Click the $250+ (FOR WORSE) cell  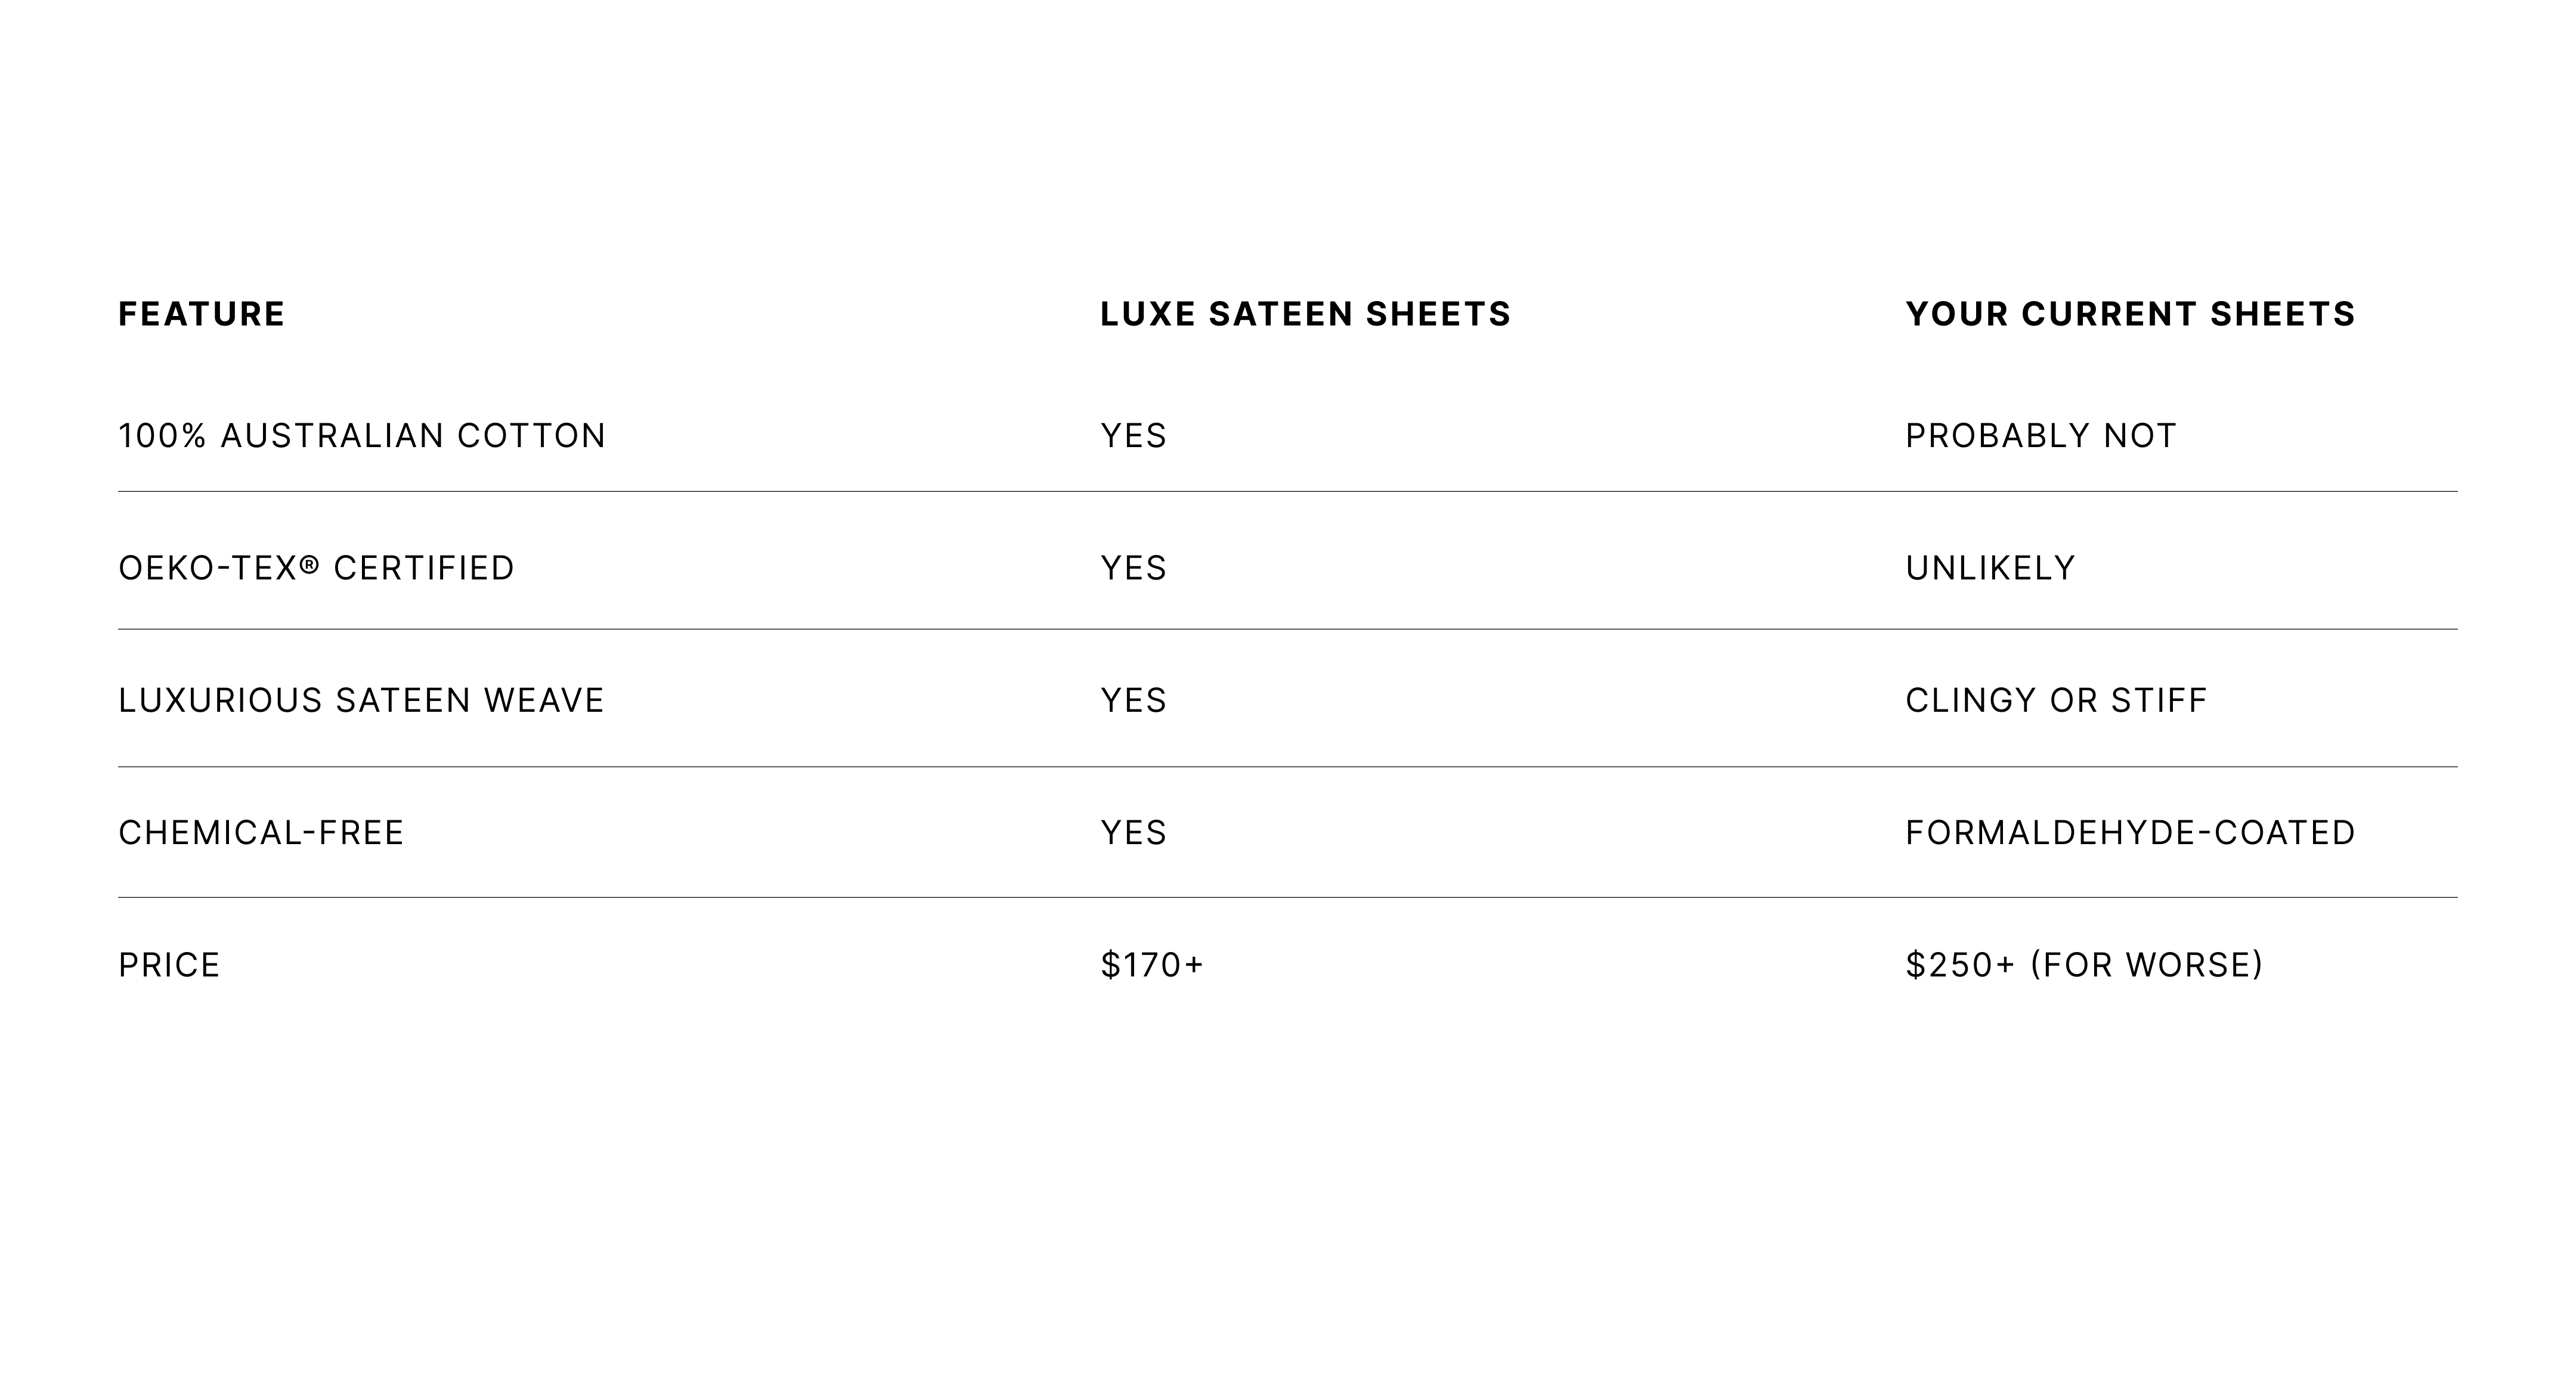[2084, 965]
